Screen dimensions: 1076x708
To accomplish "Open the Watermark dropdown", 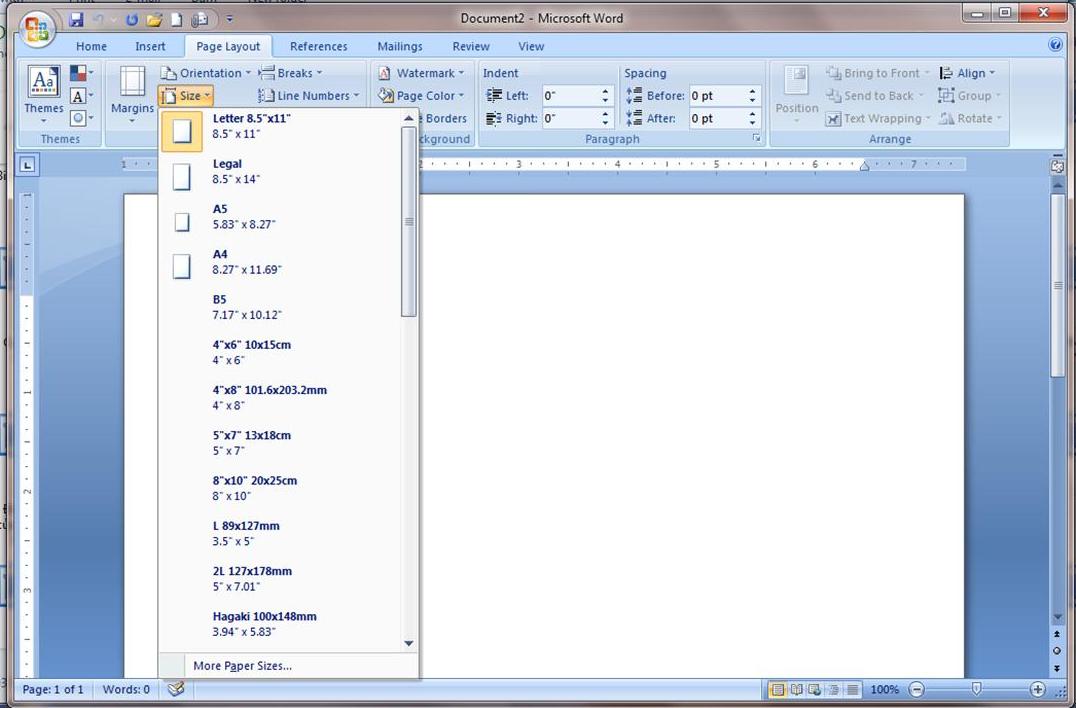I will click(421, 73).
